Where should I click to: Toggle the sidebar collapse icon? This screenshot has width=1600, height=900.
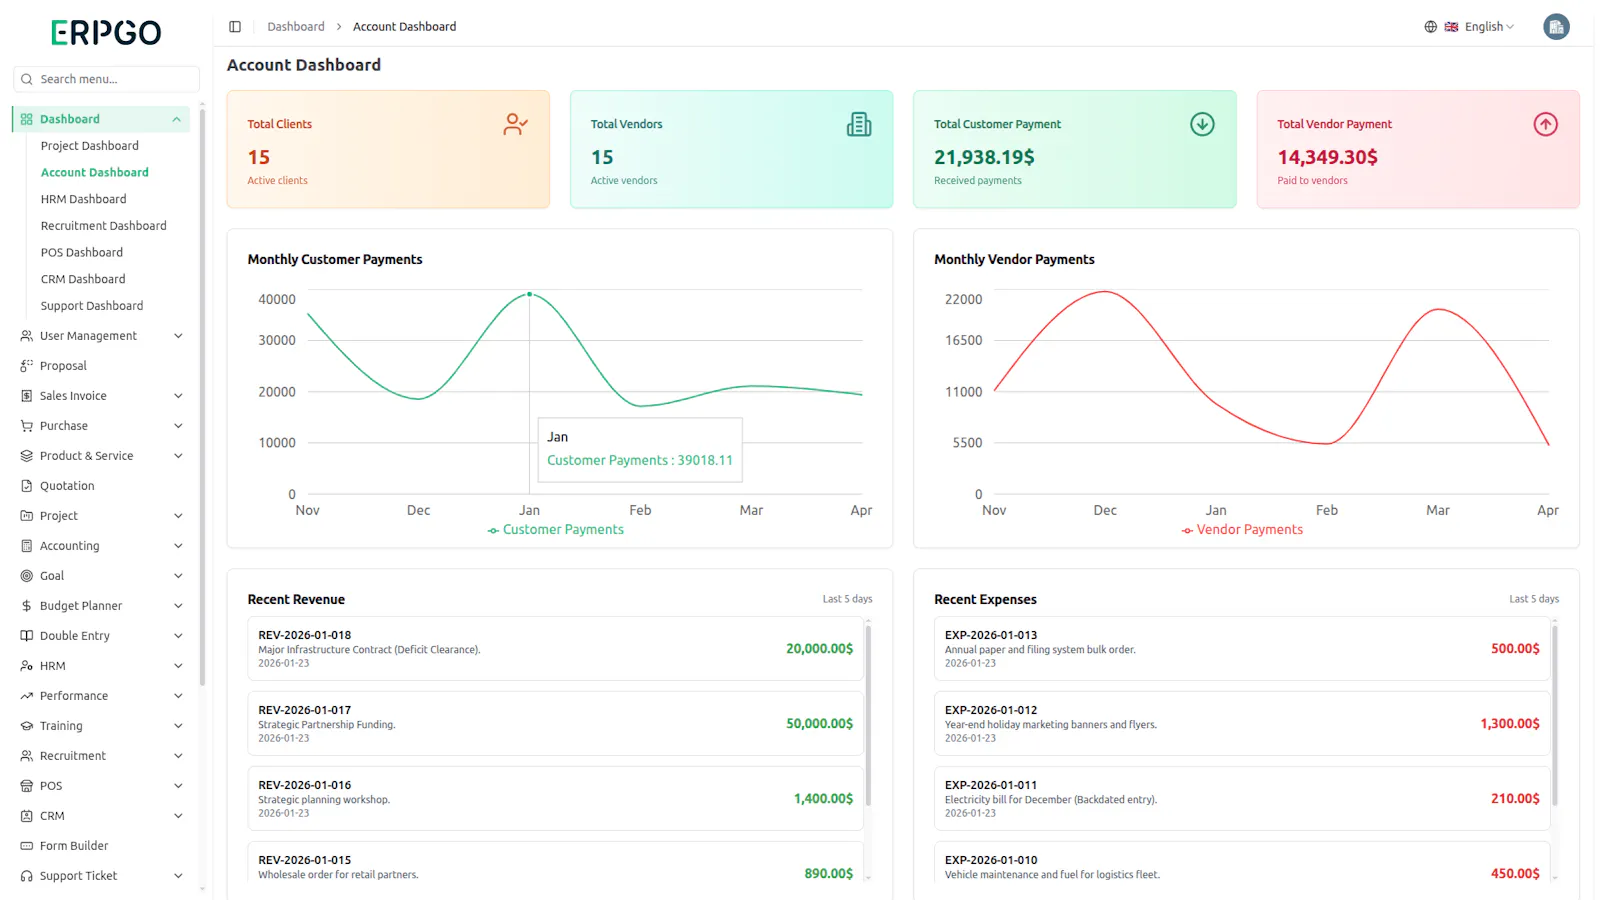click(x=235, y=27)
